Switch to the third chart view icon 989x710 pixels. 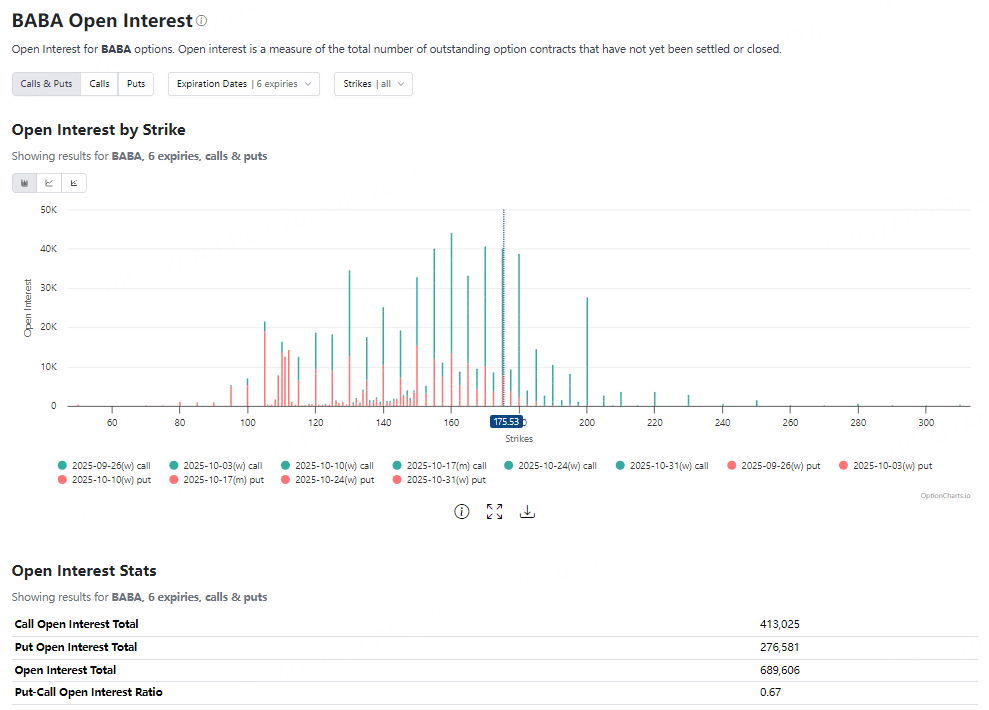pos(74,183)
